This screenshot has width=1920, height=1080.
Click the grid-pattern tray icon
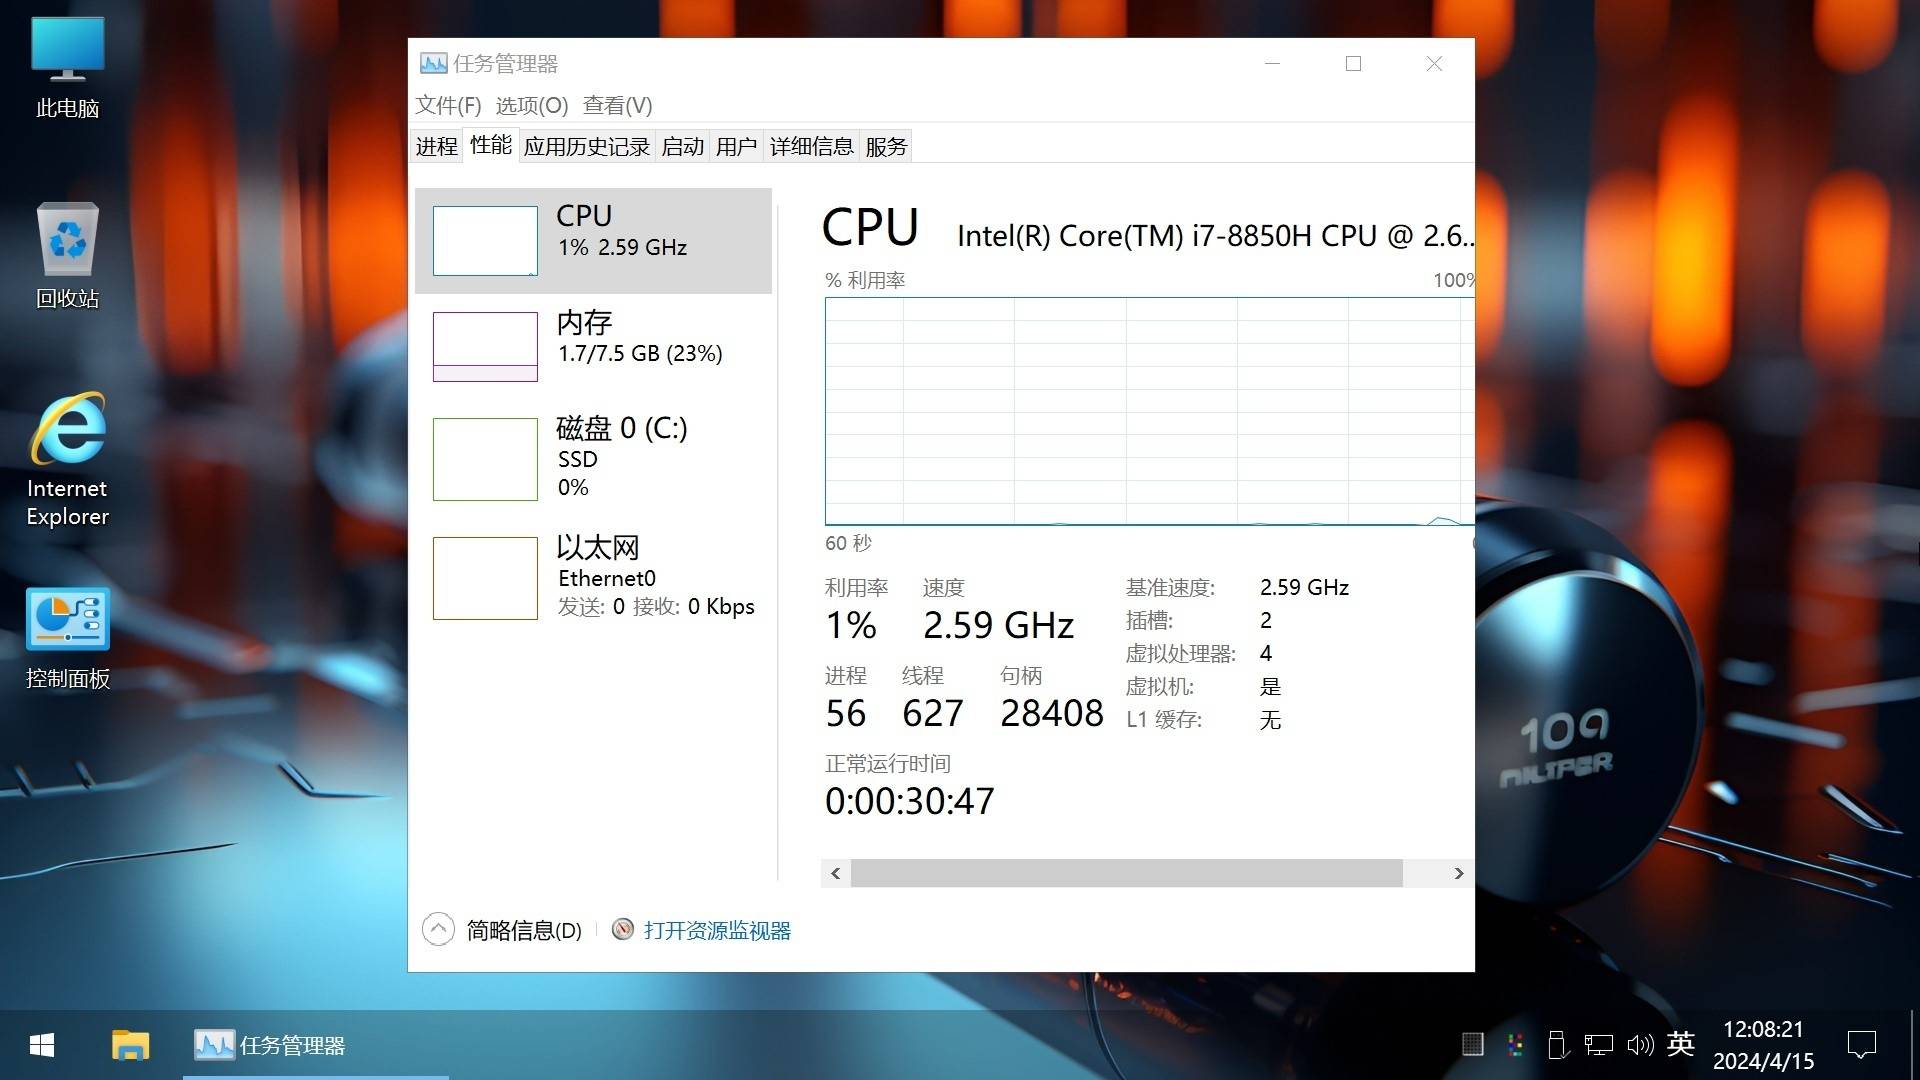[x=1472, y=1045]
